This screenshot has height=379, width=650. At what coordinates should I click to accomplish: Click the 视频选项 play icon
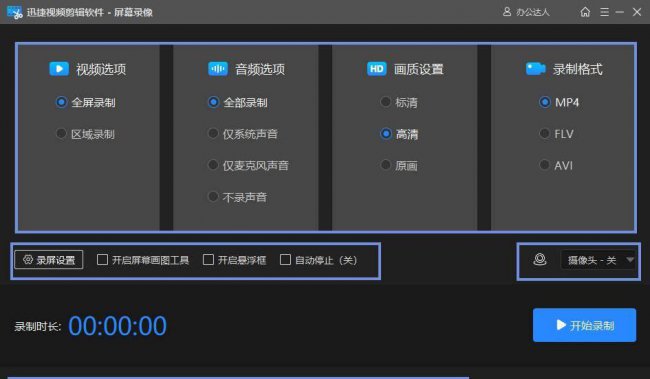59,68
